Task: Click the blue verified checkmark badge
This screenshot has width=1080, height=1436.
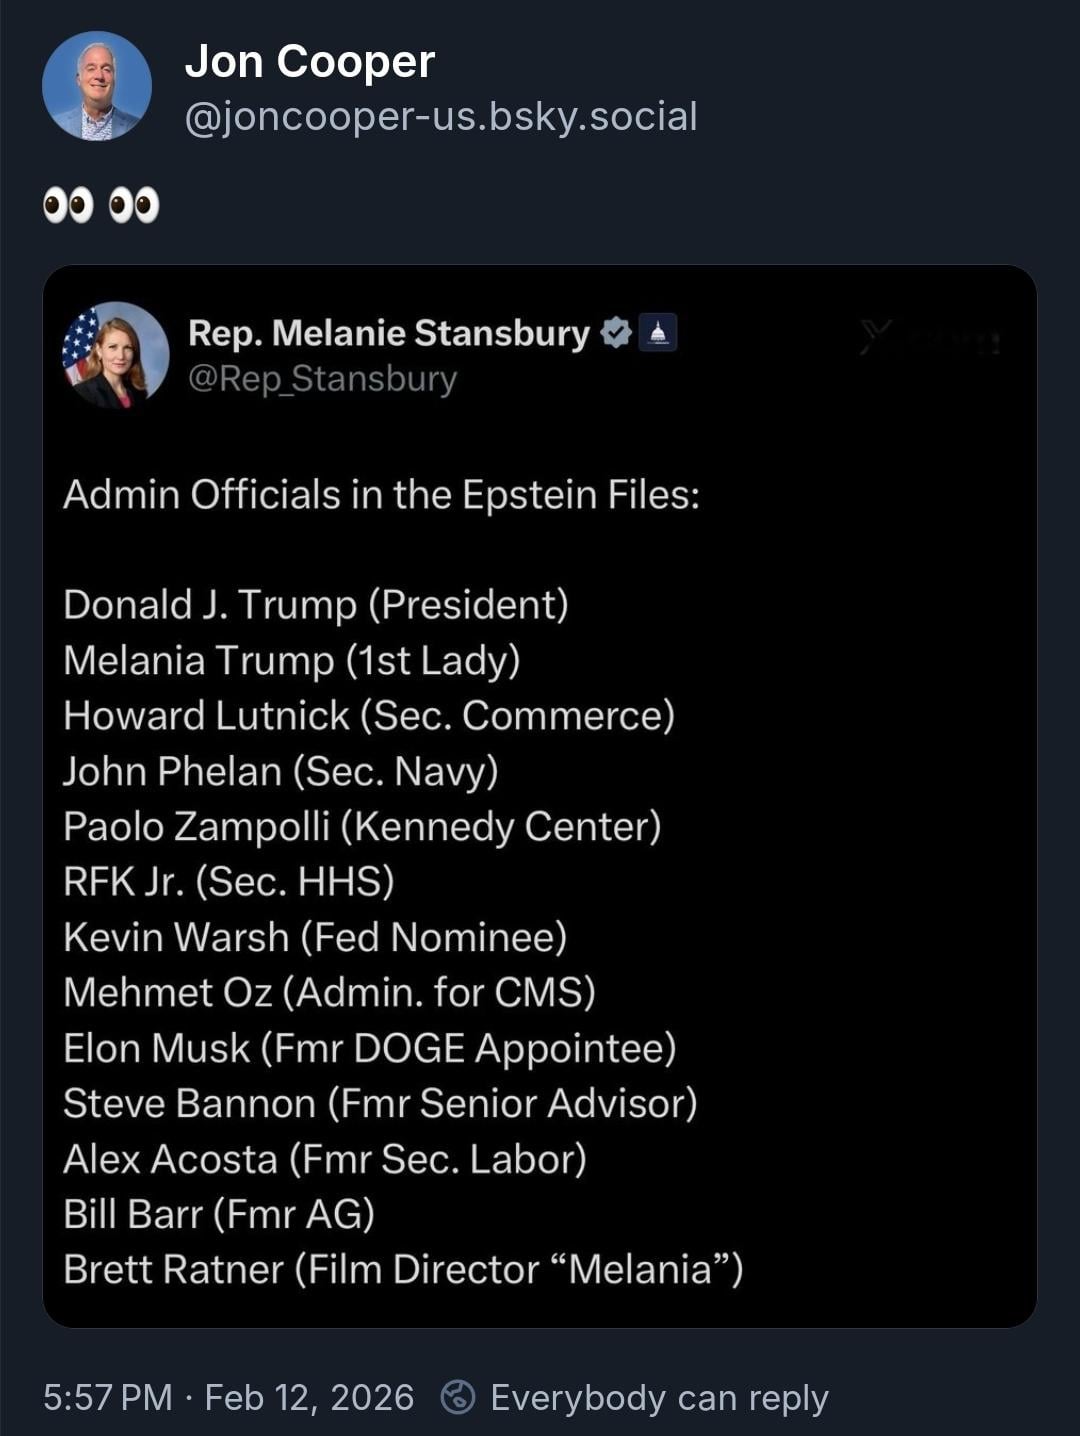Action: [616, 333]
